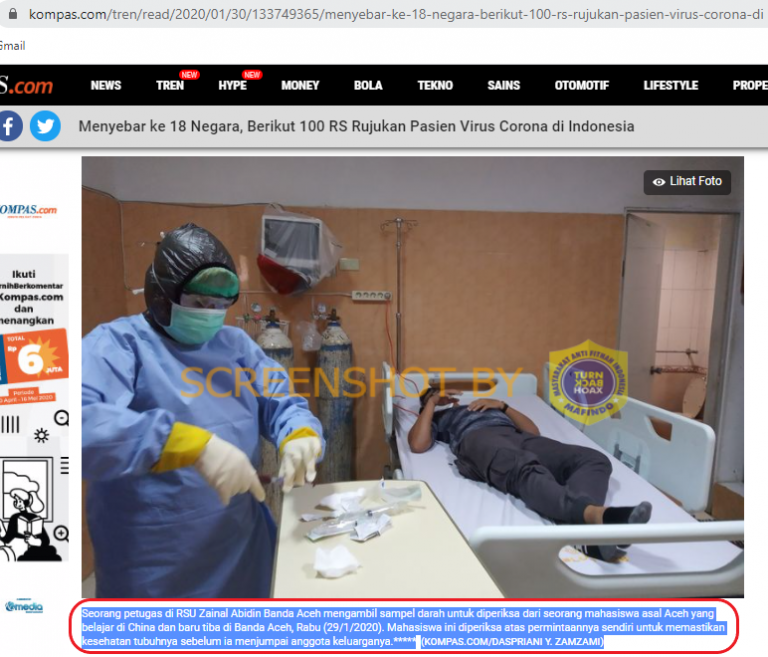
Task: Open the Gmail bookmark
Action: (12, 46)
